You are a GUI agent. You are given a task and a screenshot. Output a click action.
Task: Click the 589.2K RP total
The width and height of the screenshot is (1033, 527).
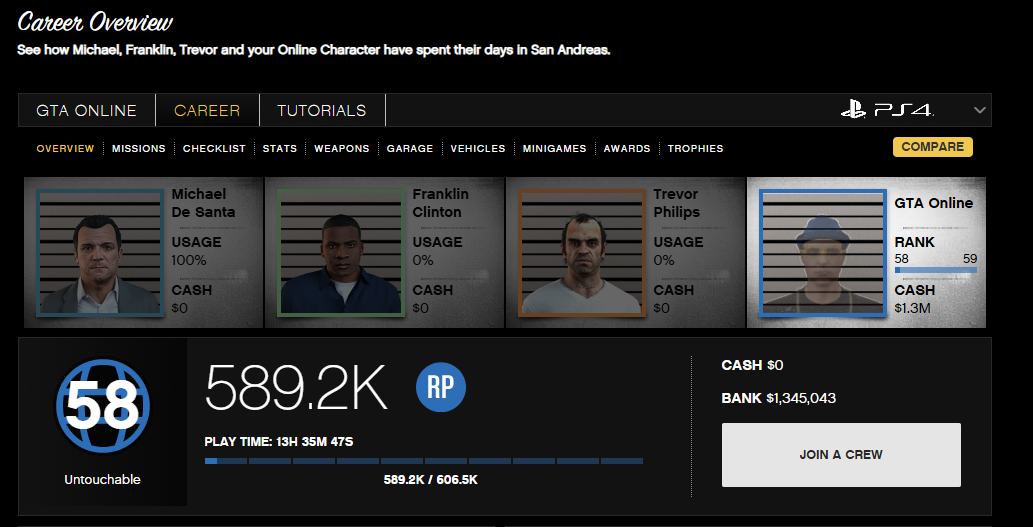(296, 387)
